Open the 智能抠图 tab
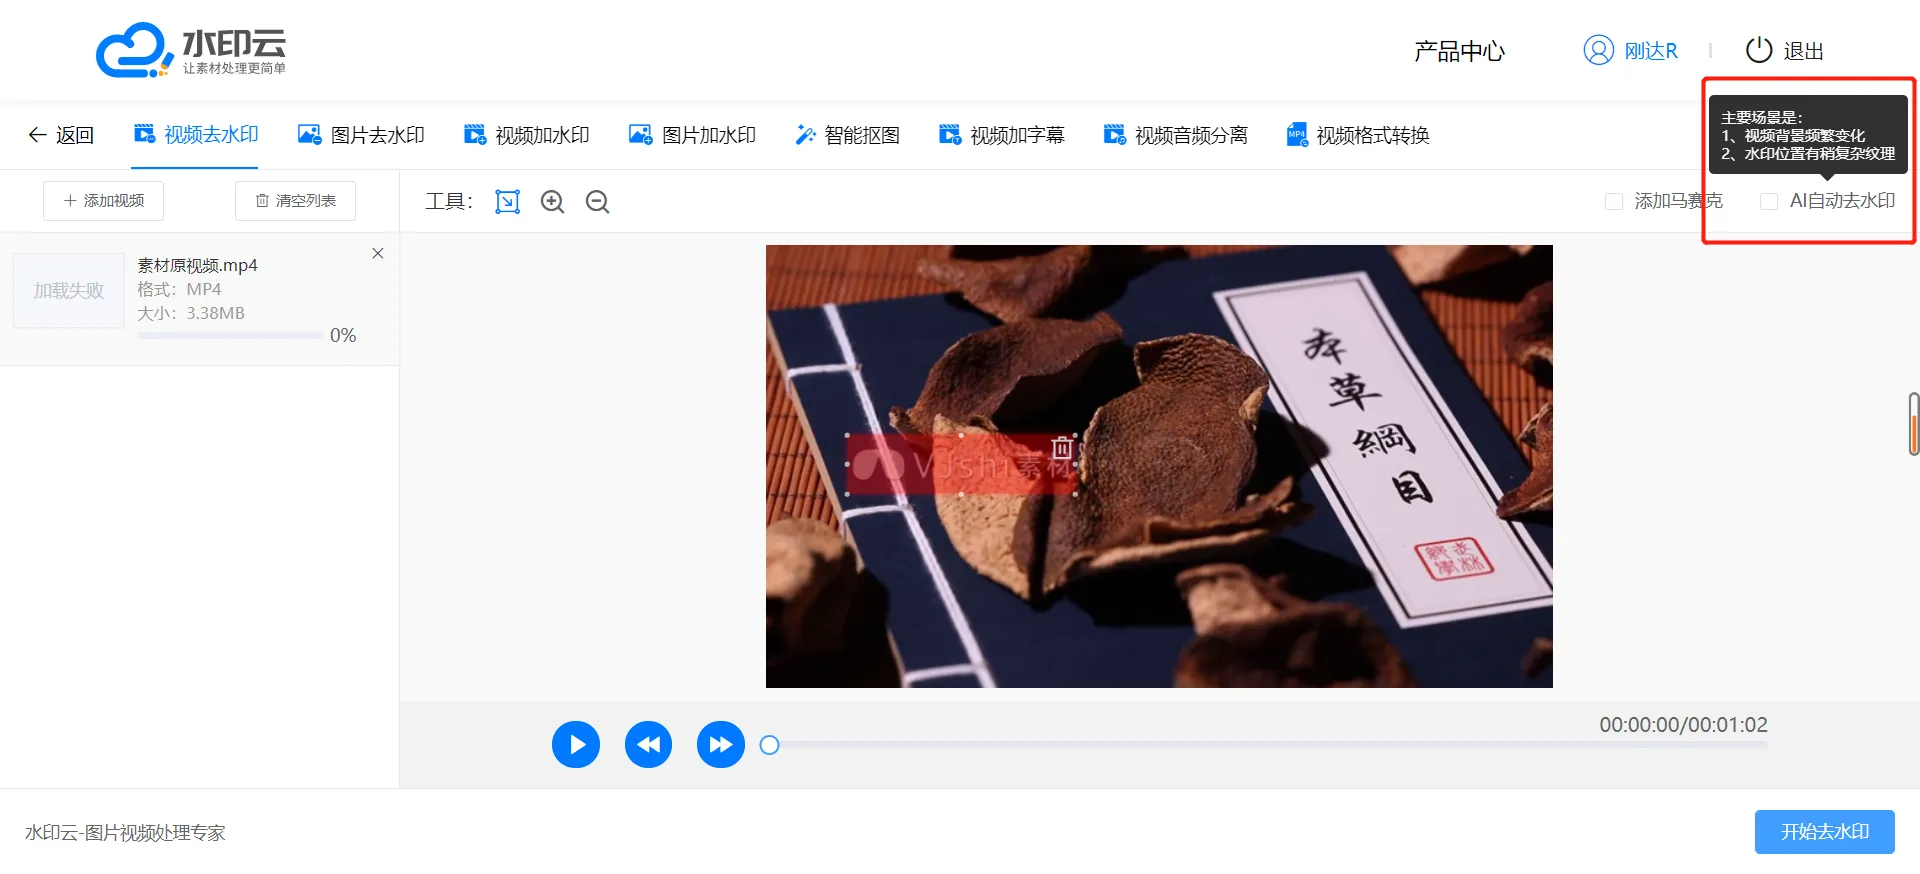This screenshot has height=874, width=1920. 847,134
